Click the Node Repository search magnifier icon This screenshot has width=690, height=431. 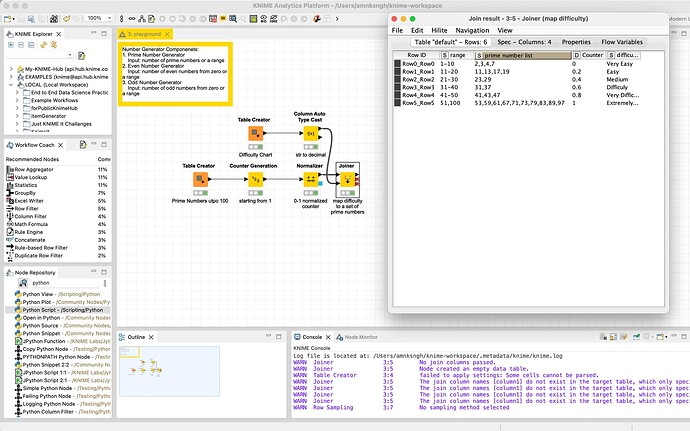coord(23,283)
